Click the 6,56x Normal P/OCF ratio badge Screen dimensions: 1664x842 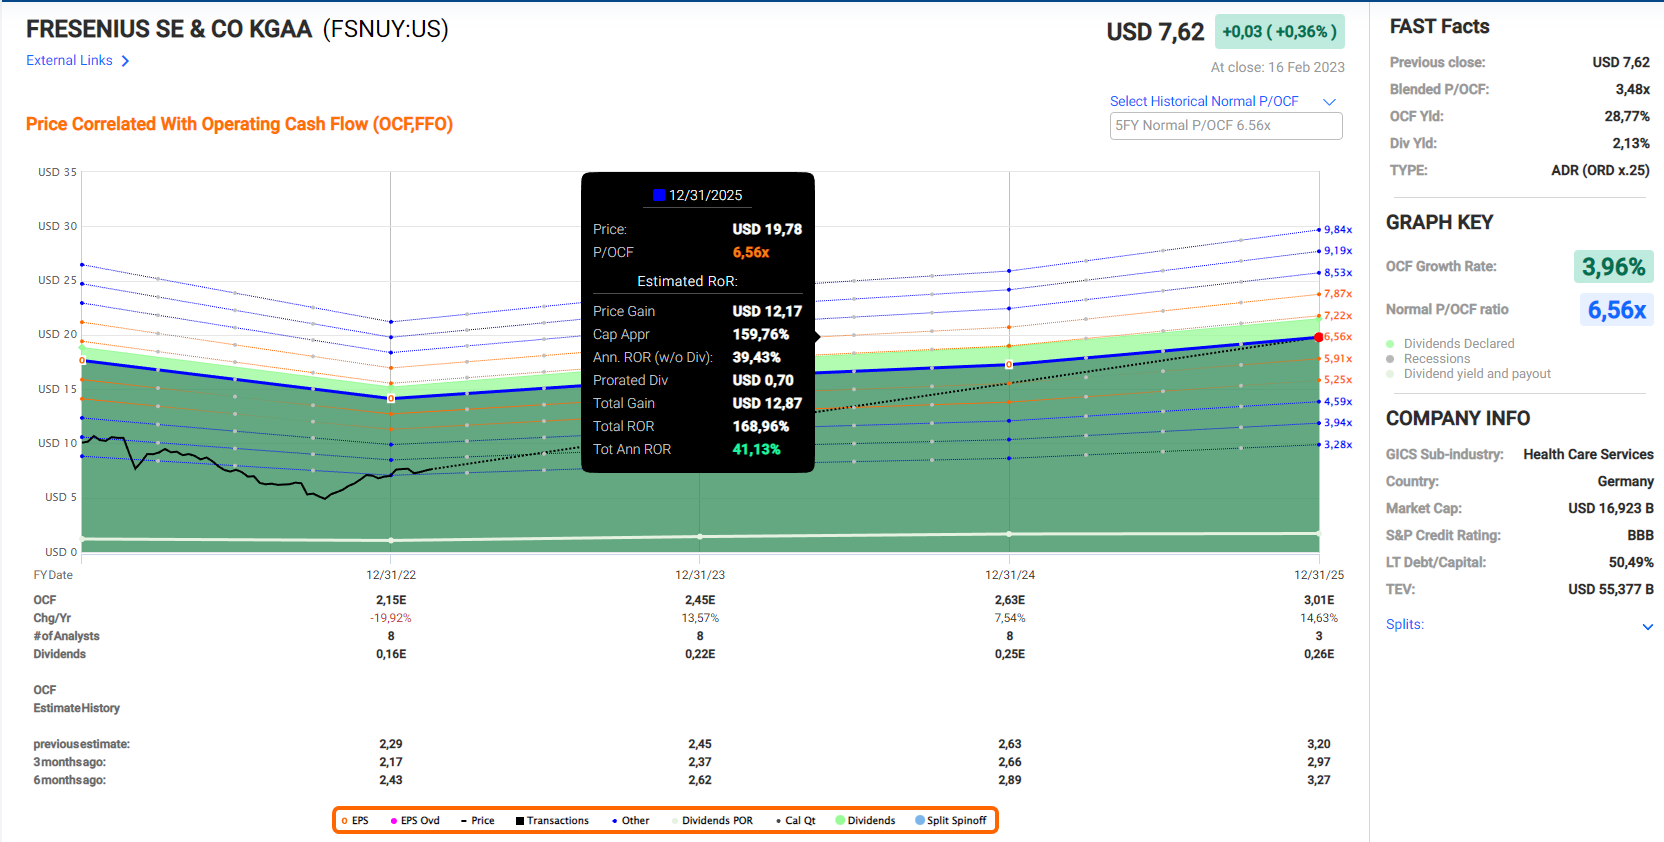tap(1616, 310)
